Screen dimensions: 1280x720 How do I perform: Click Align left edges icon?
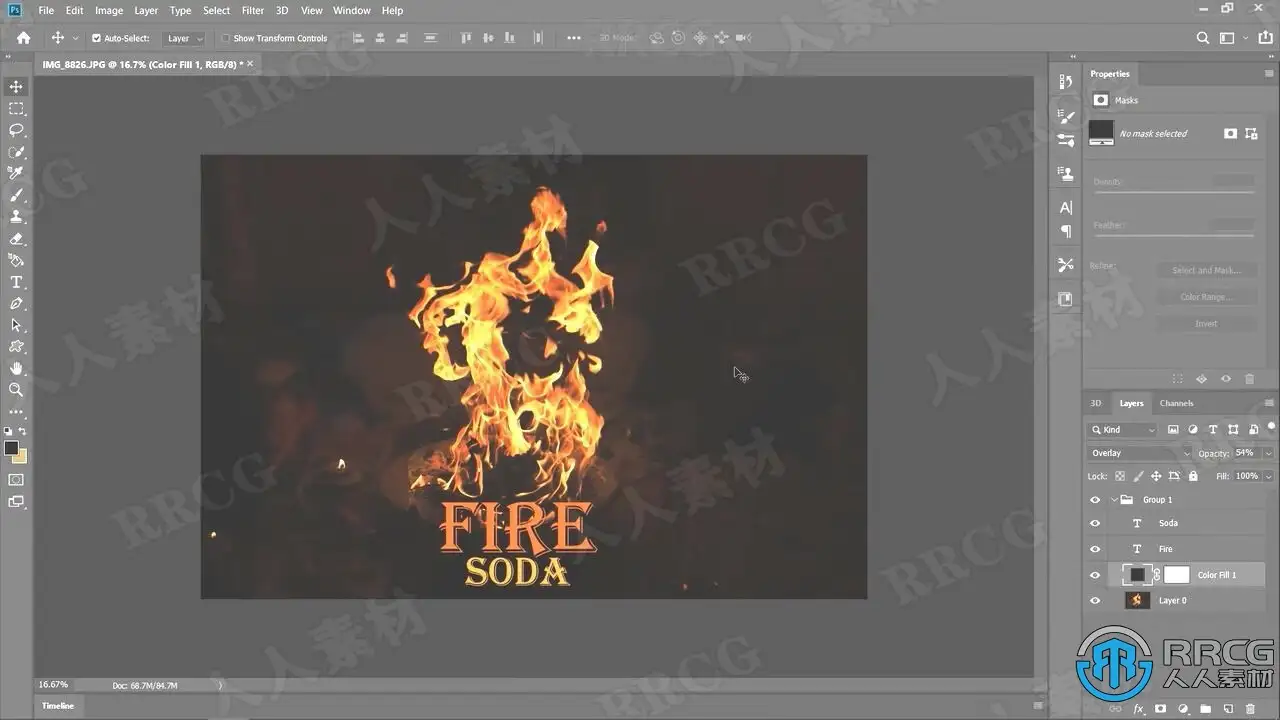coord(358,38)
